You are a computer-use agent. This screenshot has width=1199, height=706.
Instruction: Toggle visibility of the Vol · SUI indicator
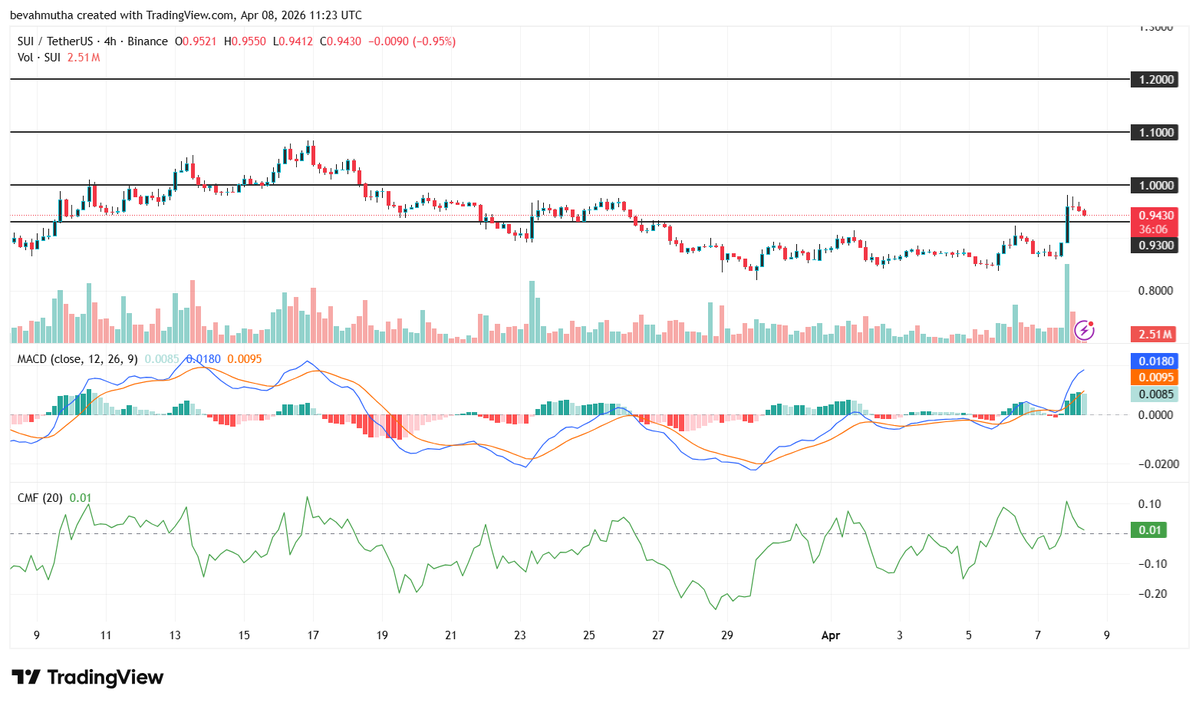(x=37, y=58)
